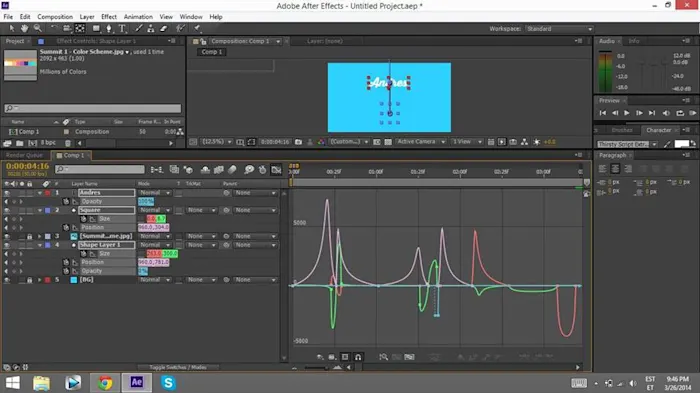
Task: Hide Shape Layer 1 eye icon
Action: pos(7,245)
